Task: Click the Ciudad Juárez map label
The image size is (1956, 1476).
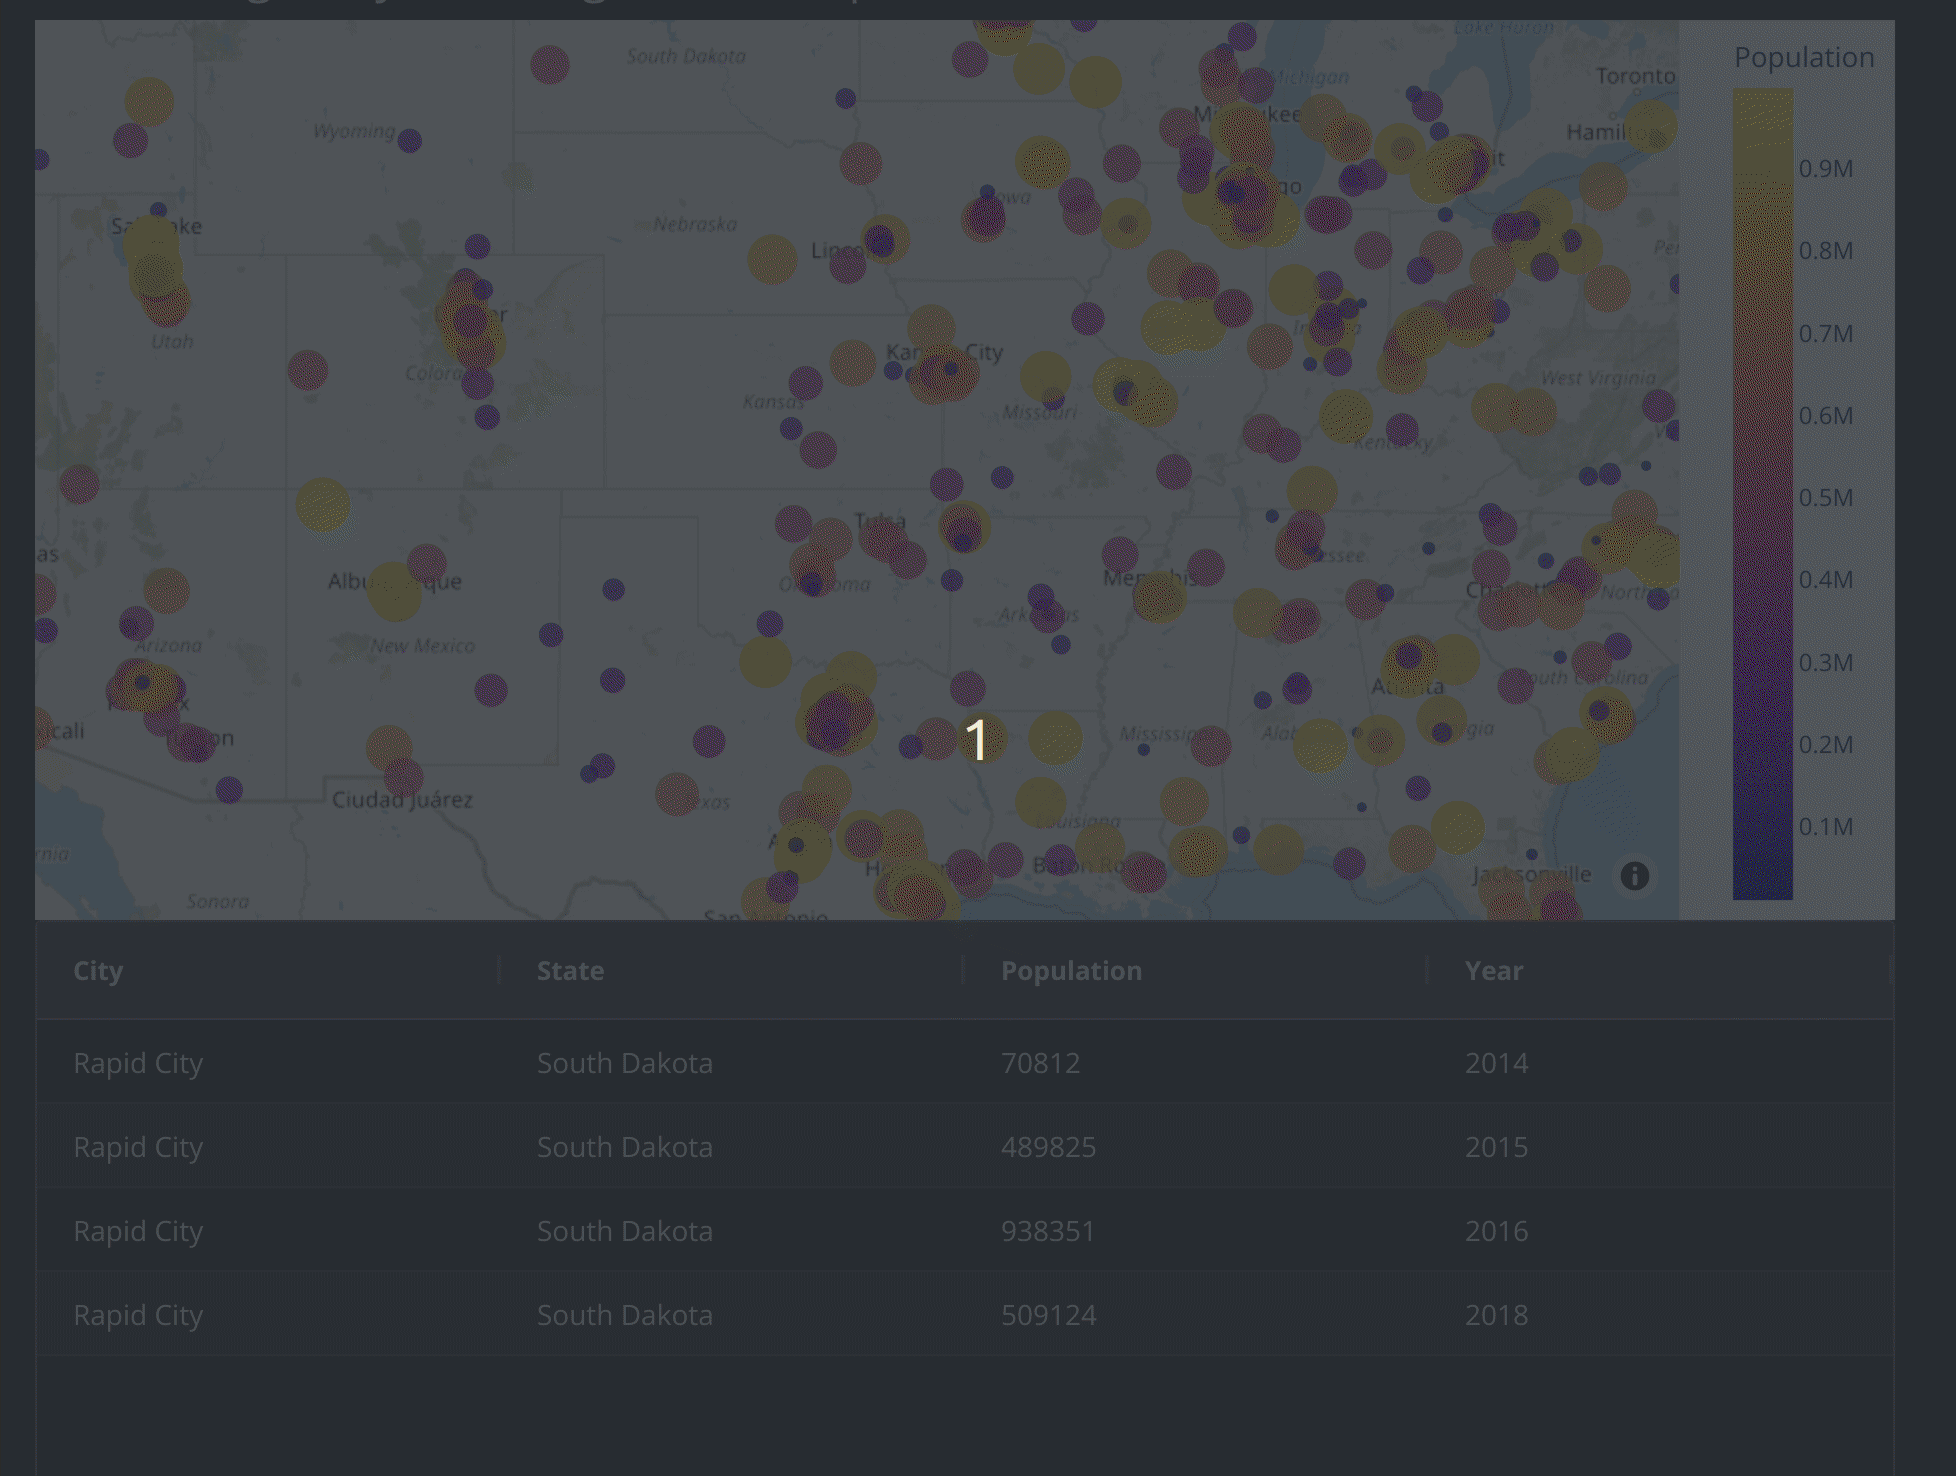Action: pos(402,800)
